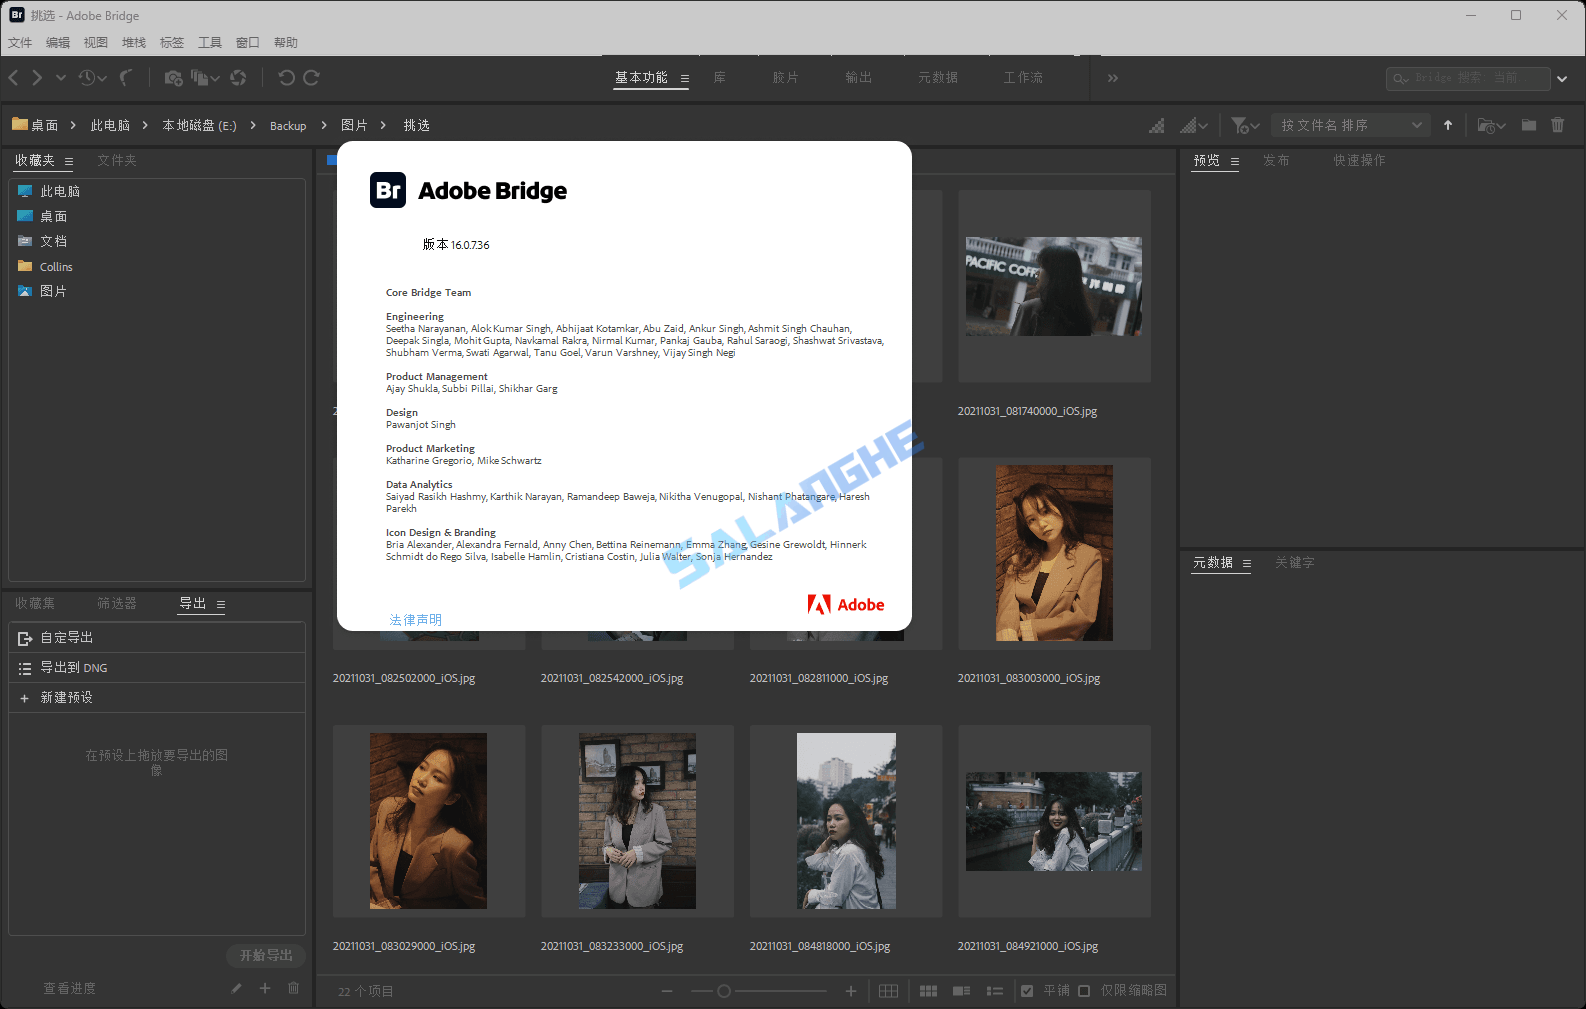Click the 法律声明 link in About dialog
The image size is (1586, 1009).
[x=416, y=620]
